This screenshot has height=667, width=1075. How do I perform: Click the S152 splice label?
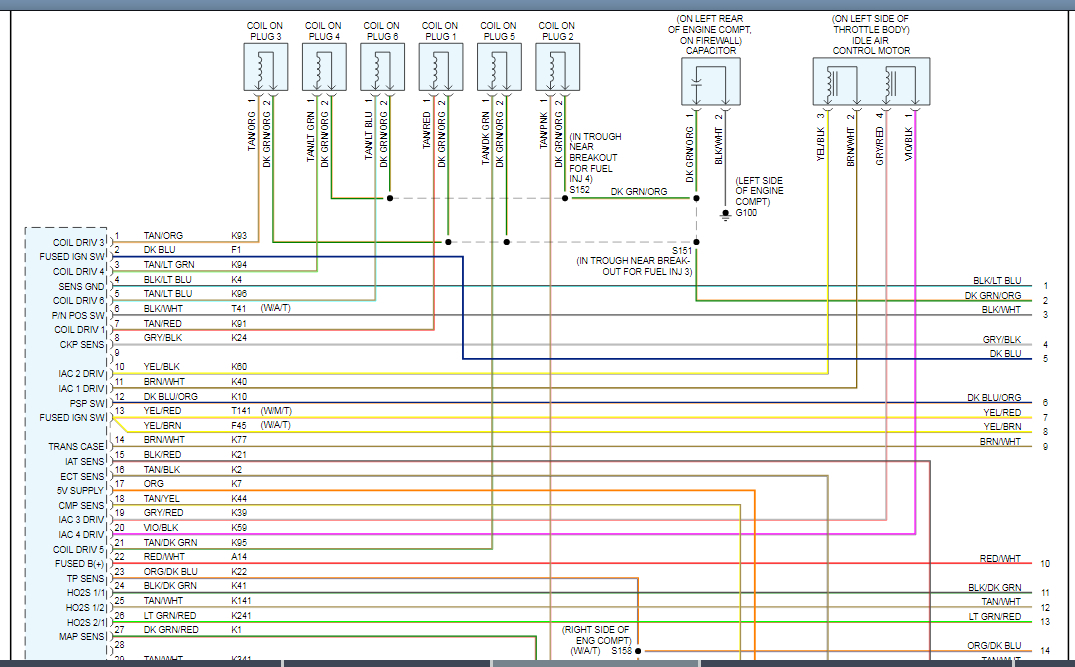579,190
